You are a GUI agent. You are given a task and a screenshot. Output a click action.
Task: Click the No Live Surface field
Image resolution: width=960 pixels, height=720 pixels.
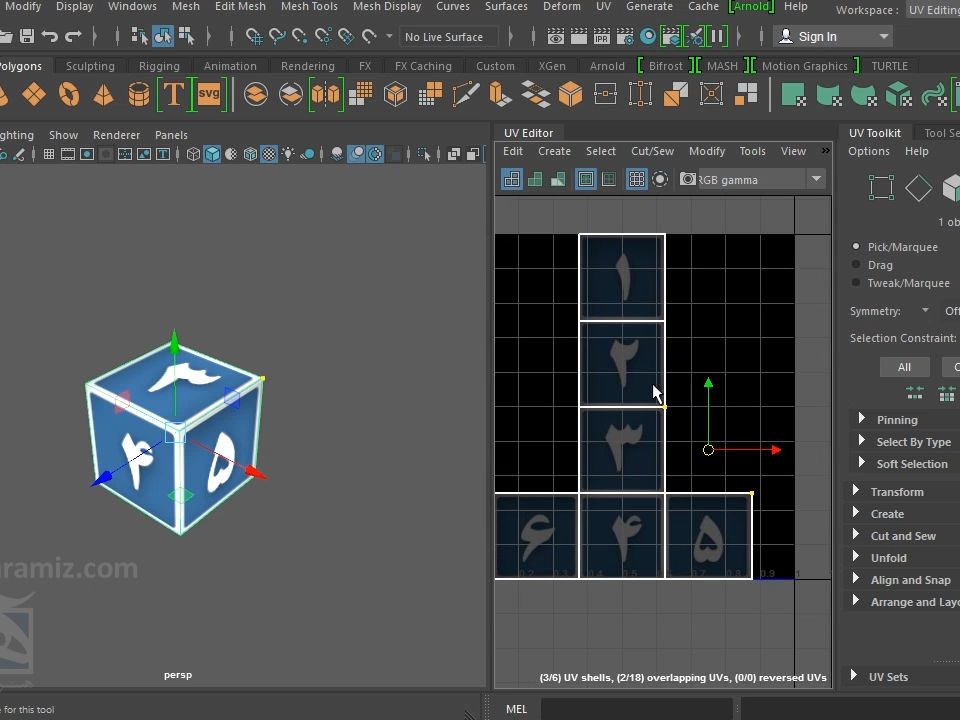(x=449, y=37)
